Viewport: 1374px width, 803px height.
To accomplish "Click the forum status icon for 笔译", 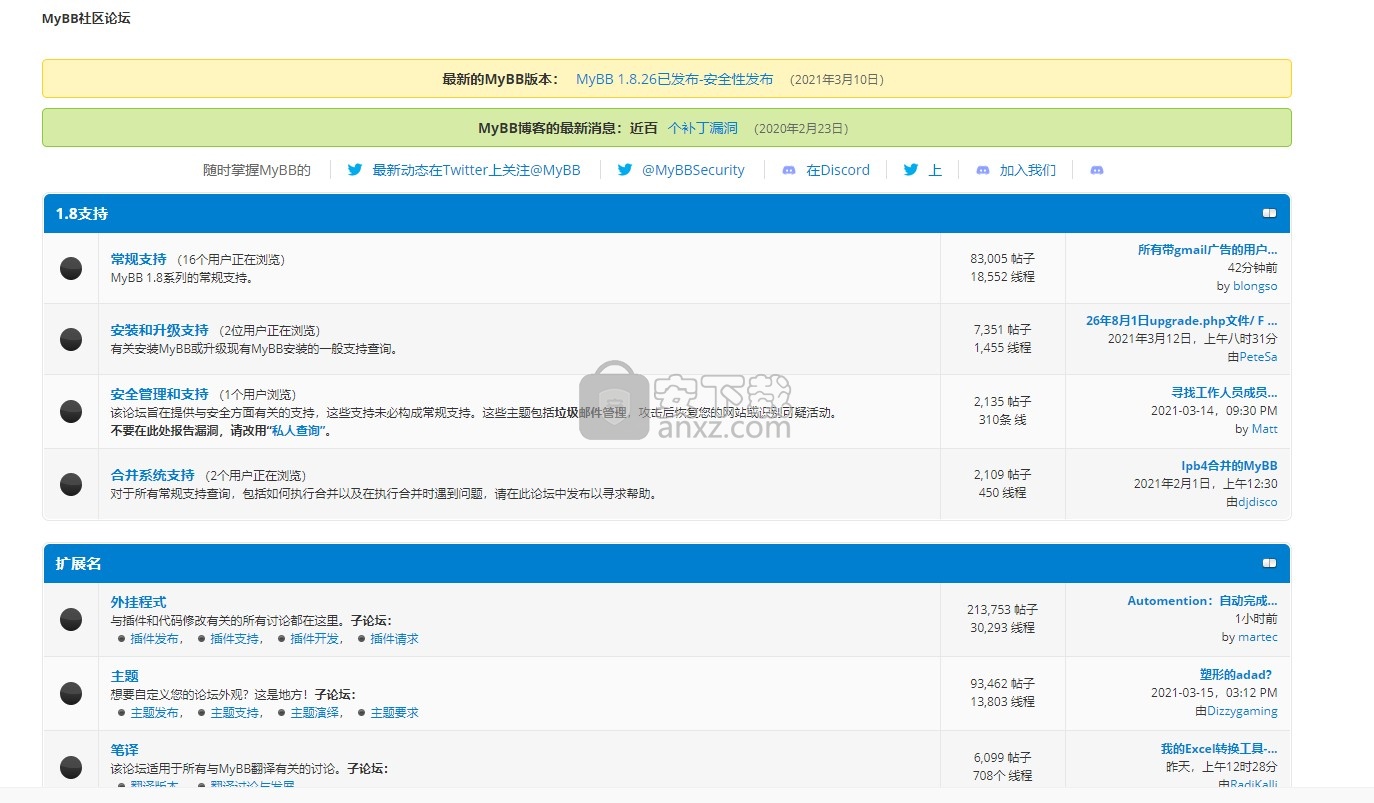I will [71, 767].
